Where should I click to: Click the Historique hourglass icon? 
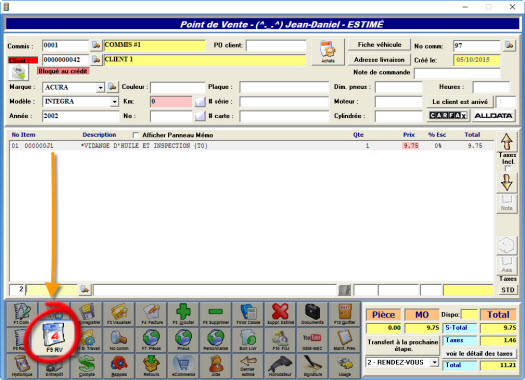click(x=22, y=366)
